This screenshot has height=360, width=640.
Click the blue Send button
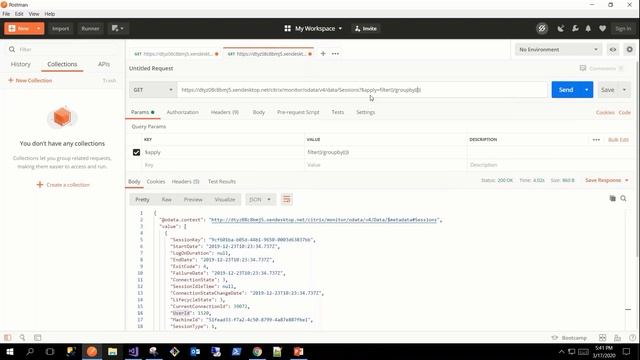(566, 90)
